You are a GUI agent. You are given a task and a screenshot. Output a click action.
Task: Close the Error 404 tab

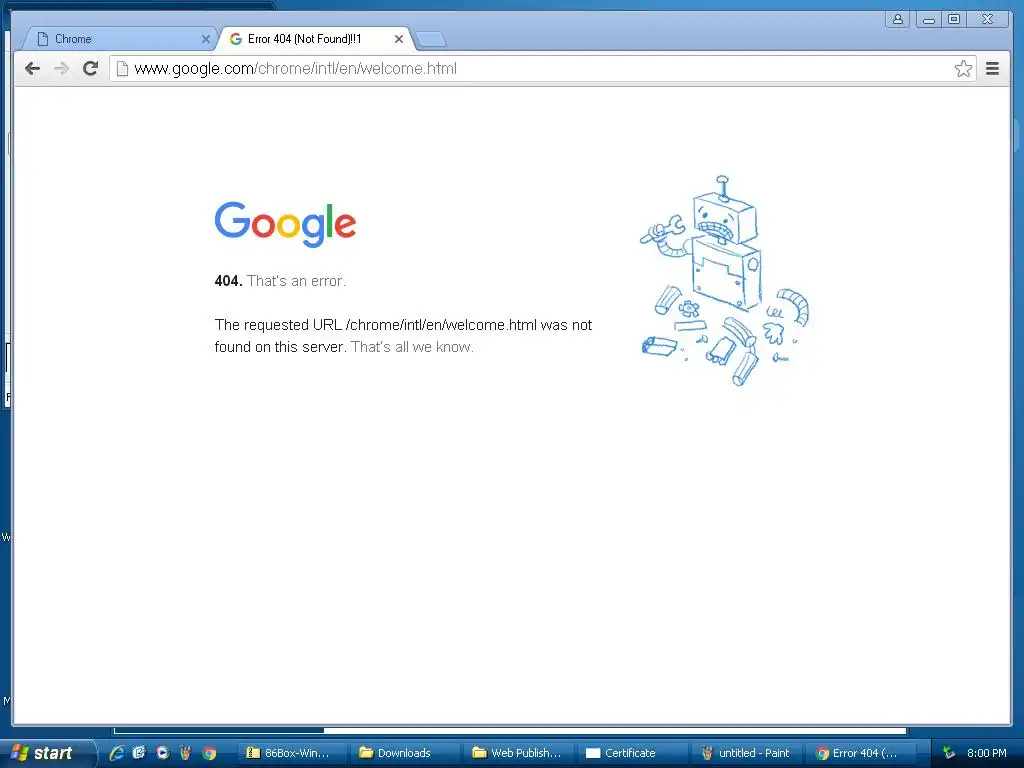click(x=399, y=39)
